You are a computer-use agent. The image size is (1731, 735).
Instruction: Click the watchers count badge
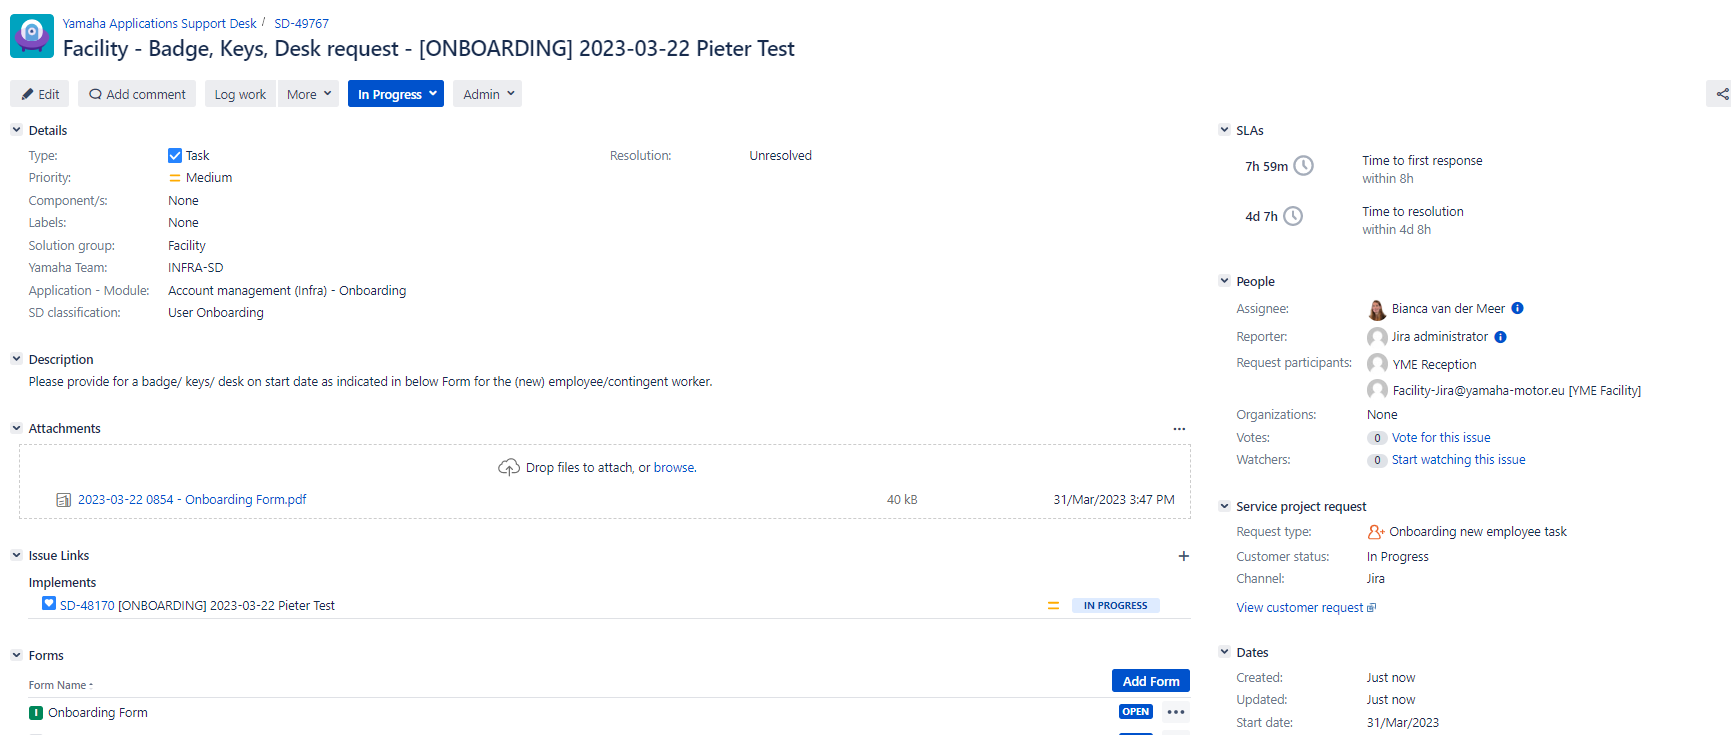click(1377, 460)
